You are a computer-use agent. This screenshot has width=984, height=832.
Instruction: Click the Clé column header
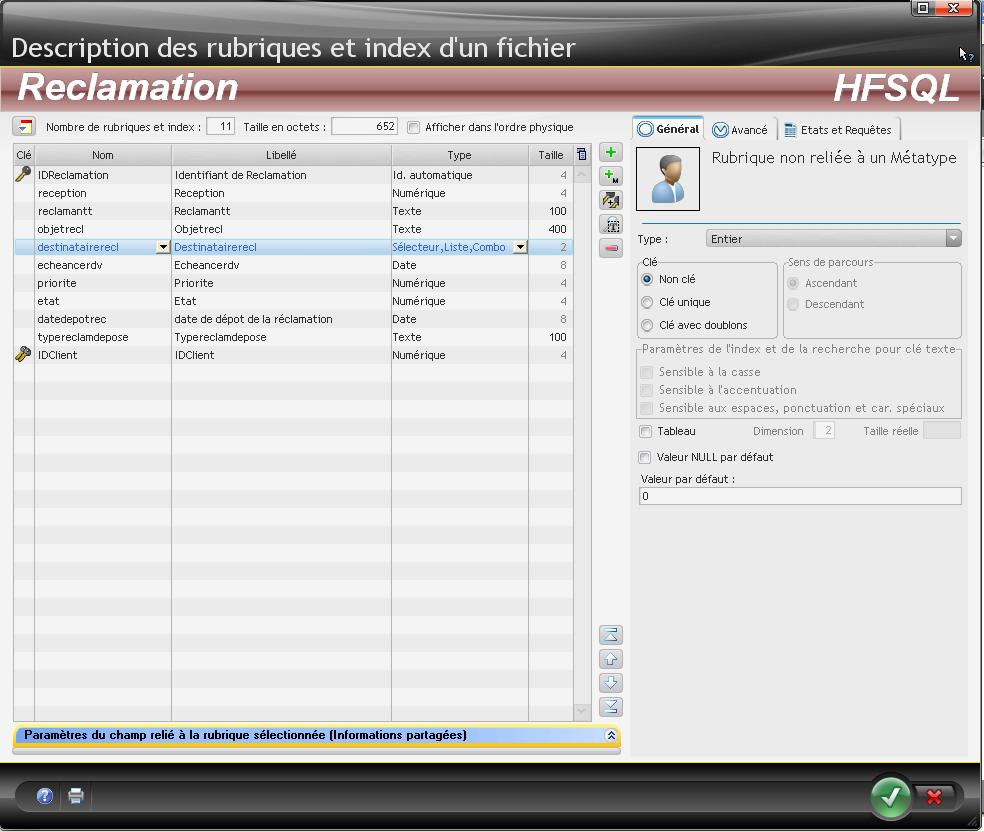click(x=24, y=155)
